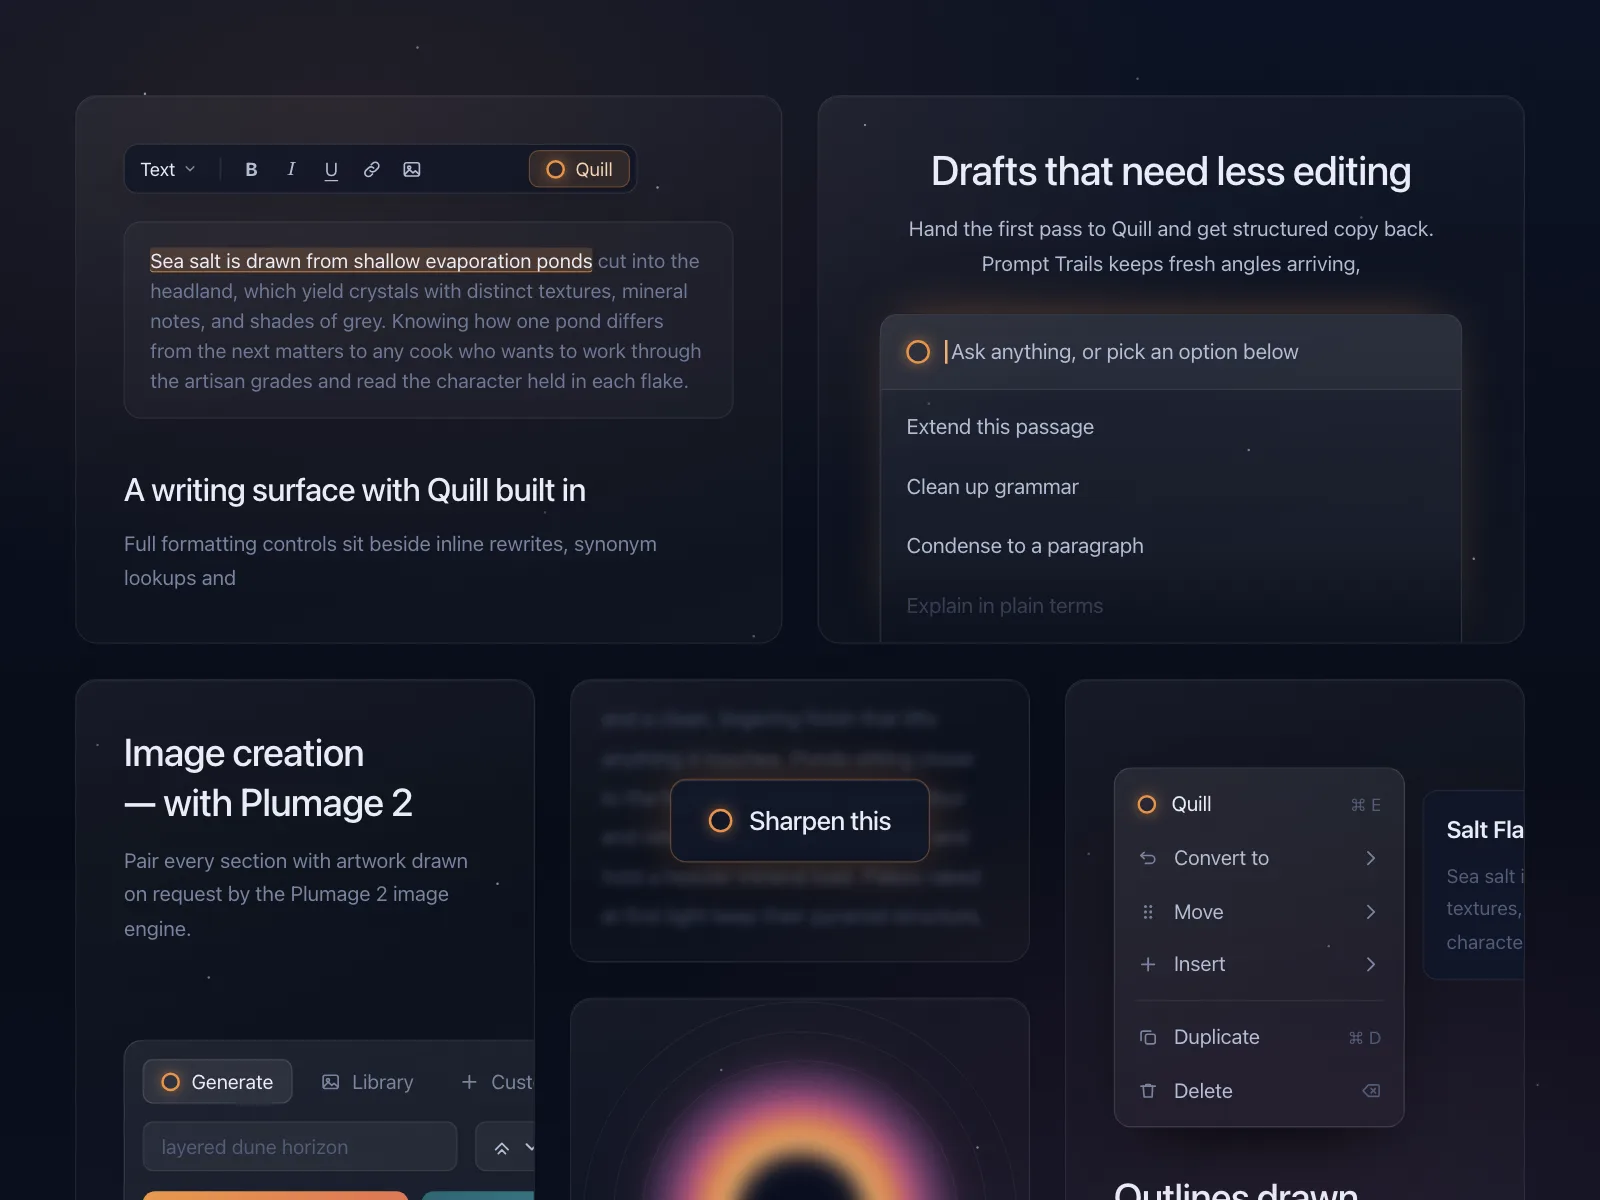Delete the block from the context menu
1600x1200 pixels.
1259,1091
